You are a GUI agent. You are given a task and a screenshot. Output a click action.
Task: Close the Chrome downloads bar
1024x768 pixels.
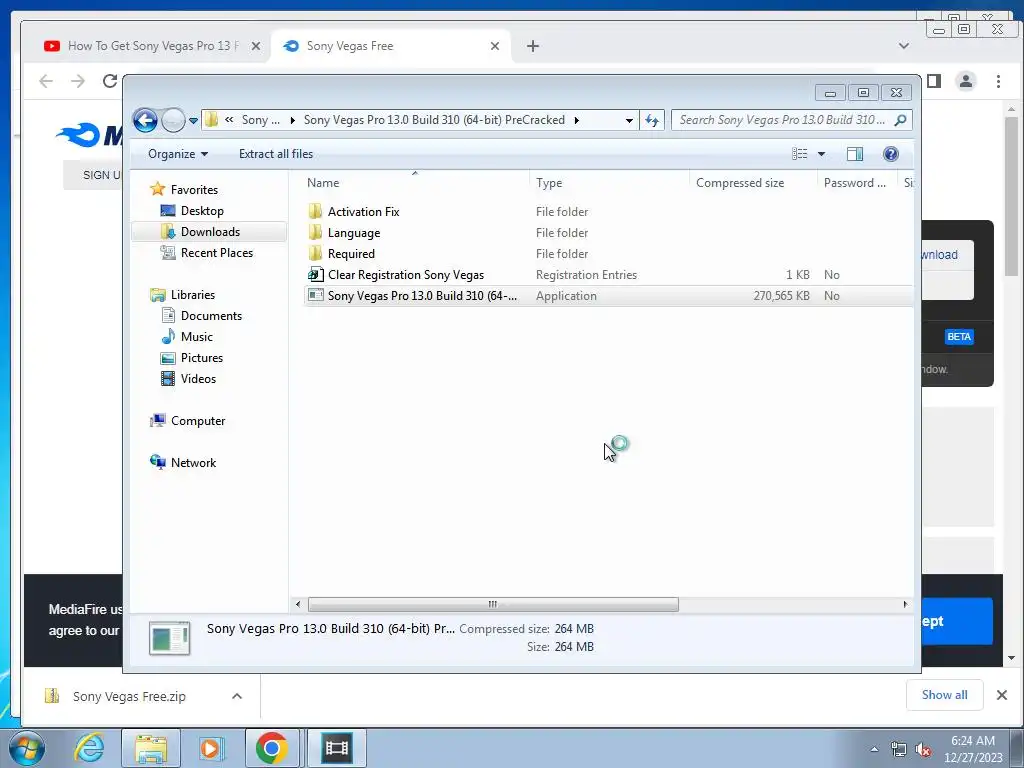point(1002,695)
